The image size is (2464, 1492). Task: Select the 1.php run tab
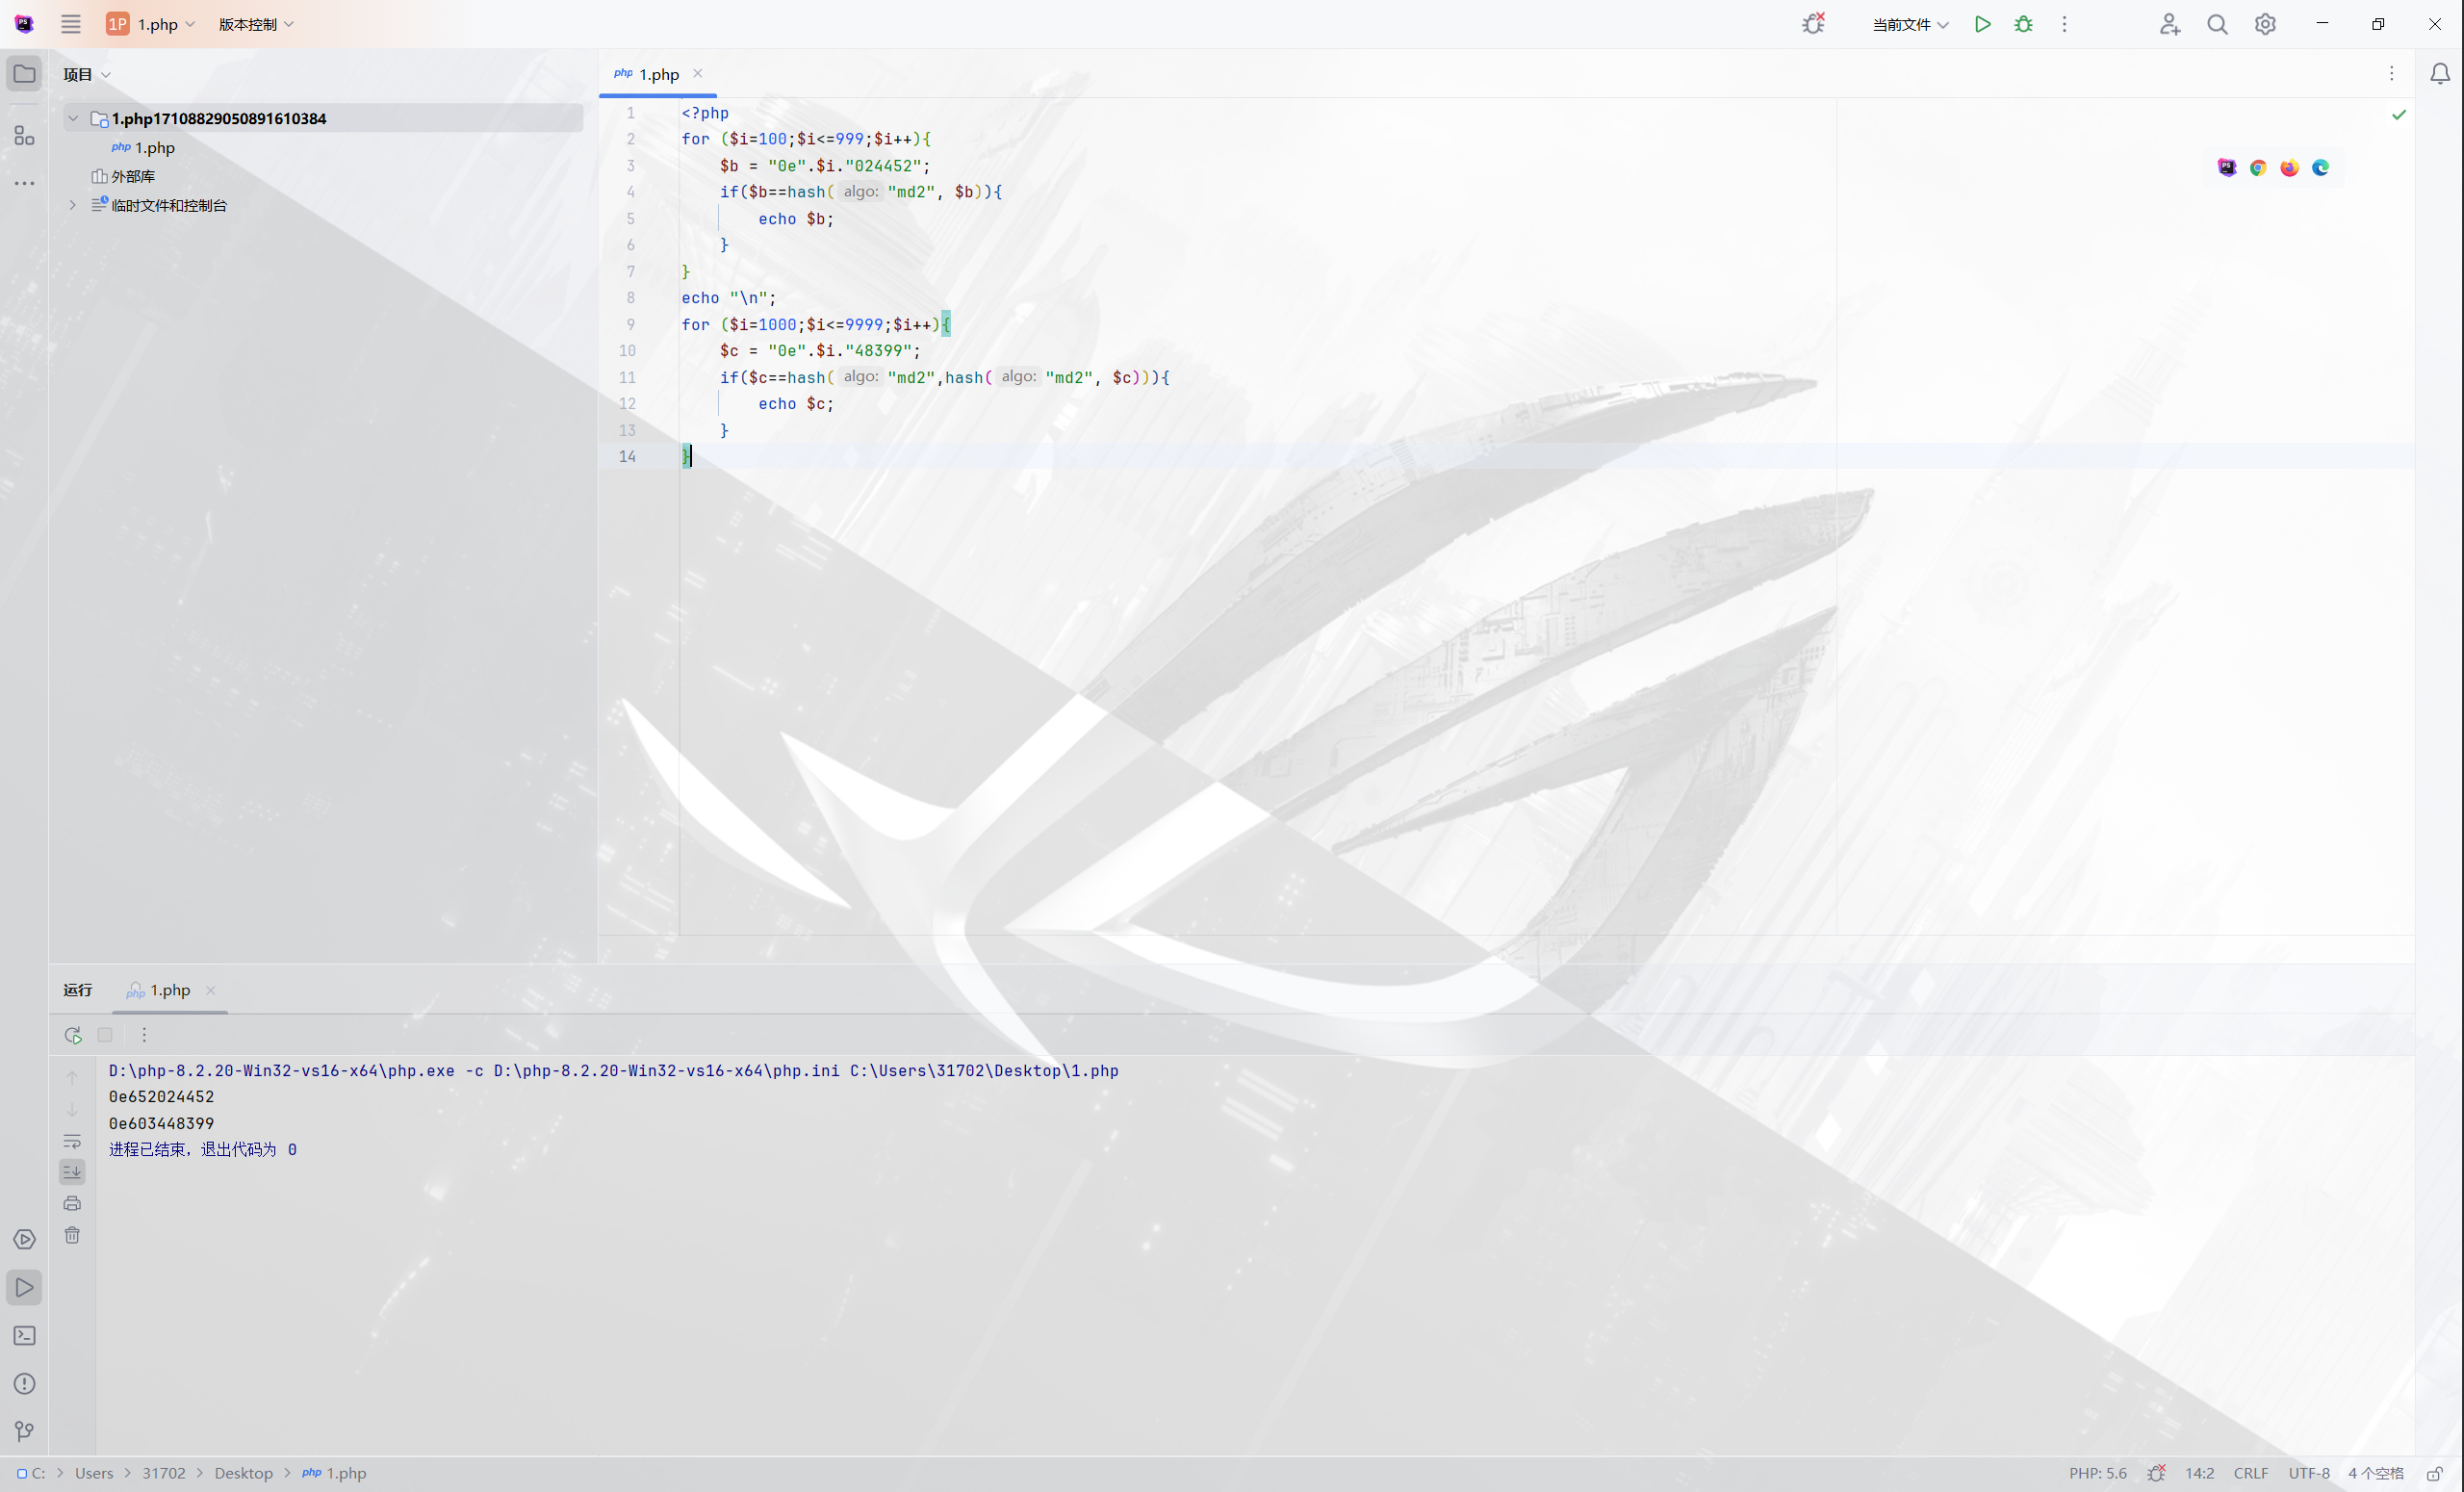click(x=169, y=990)
